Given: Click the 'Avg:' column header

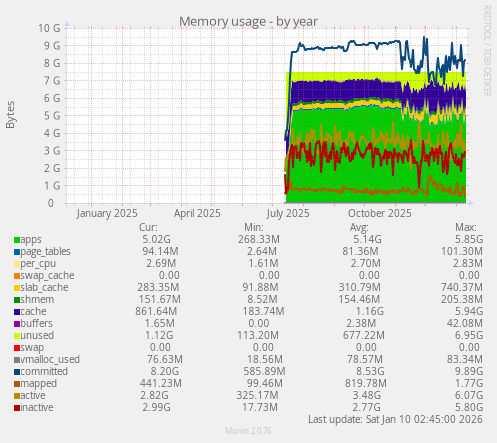Looking at the screenshot, I should tap(359, 227).
